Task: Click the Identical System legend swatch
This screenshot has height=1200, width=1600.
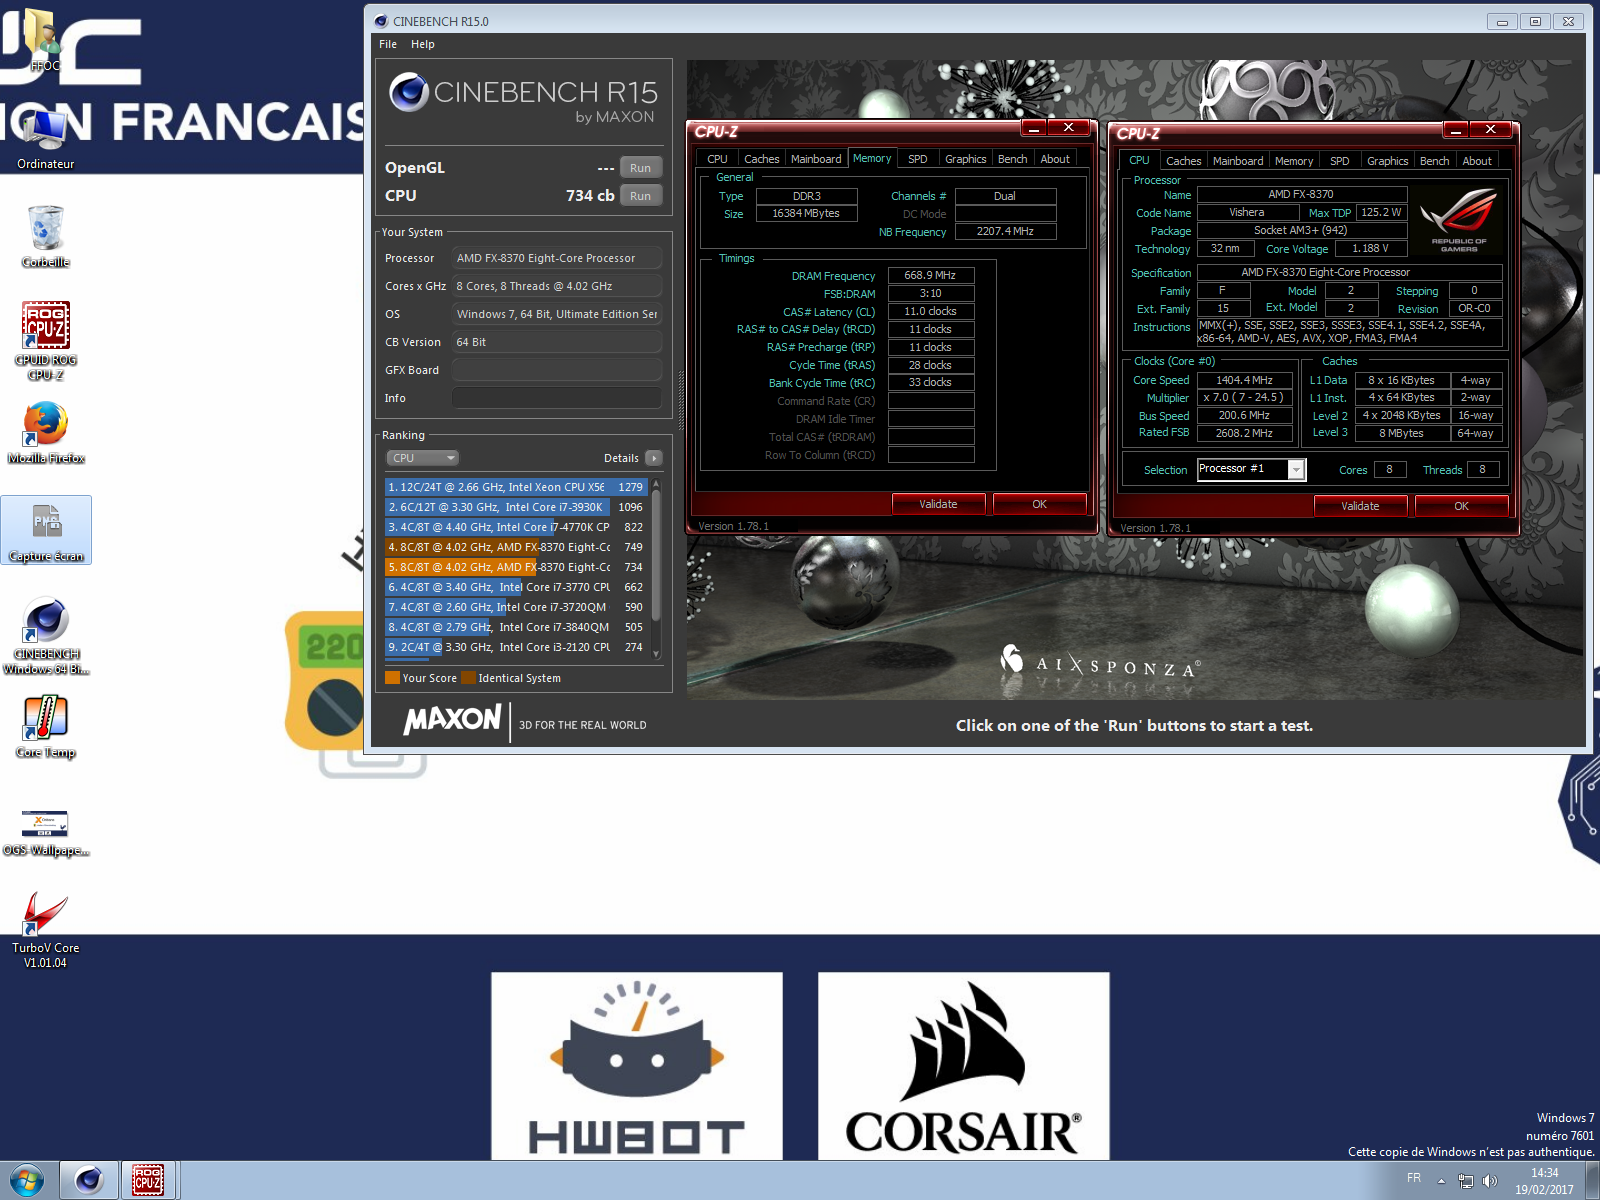Action: click(468, 678)
